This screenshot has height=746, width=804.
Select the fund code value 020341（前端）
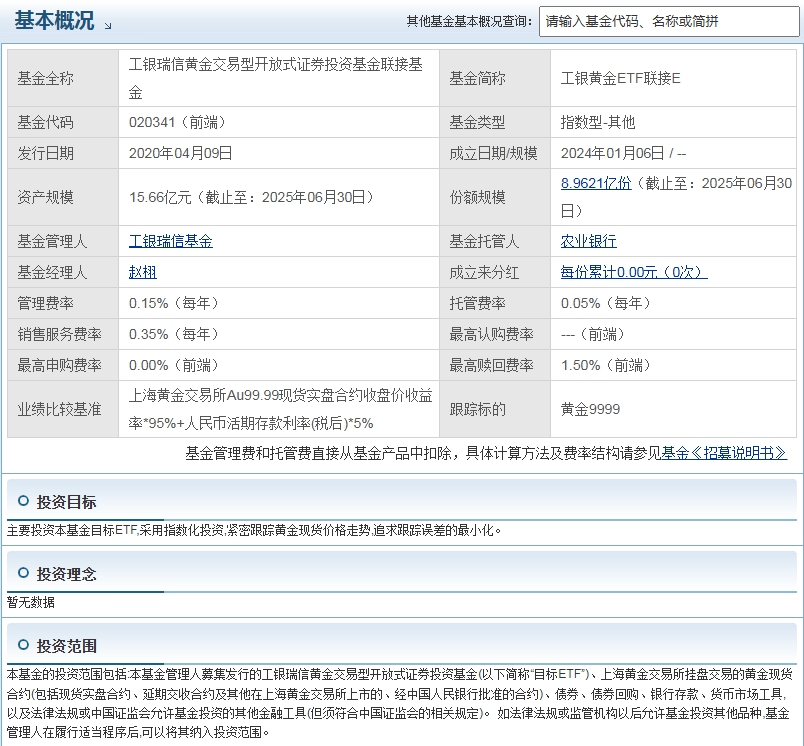click(x=177, y=122)
